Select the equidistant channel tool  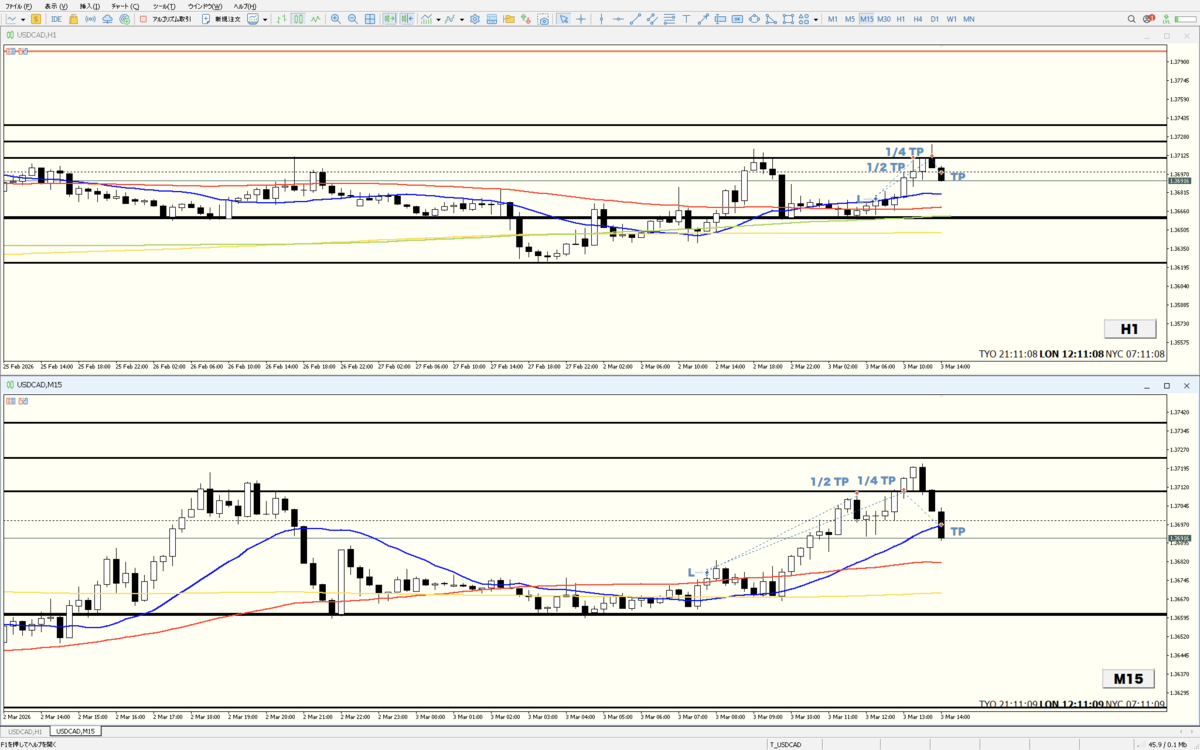tap(651, 19)
